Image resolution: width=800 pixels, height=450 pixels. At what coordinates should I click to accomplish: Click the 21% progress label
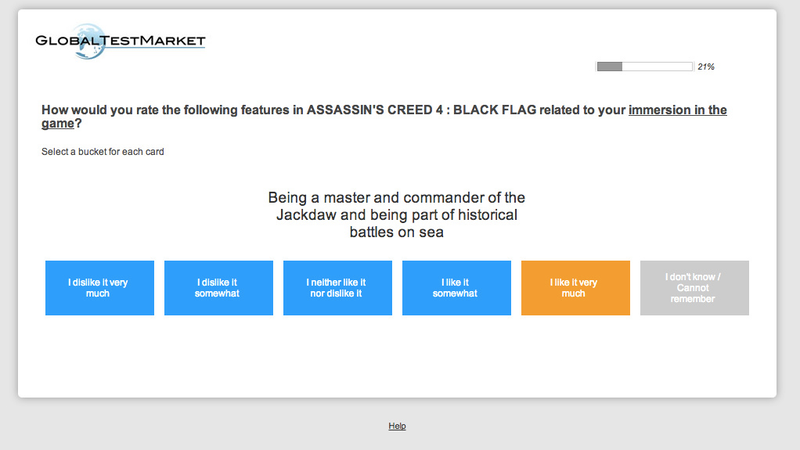tap(706, 66)
